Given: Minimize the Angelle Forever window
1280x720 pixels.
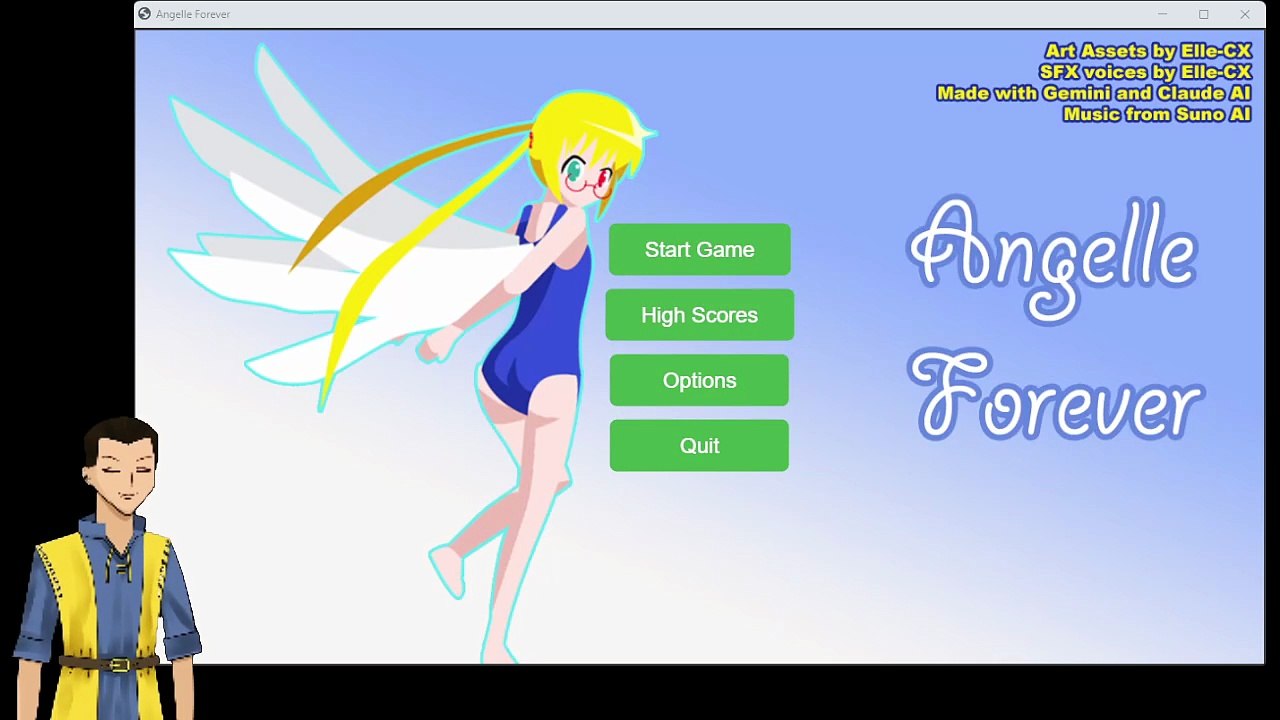Looking at the screenshot, I should tap(1162, 14).
